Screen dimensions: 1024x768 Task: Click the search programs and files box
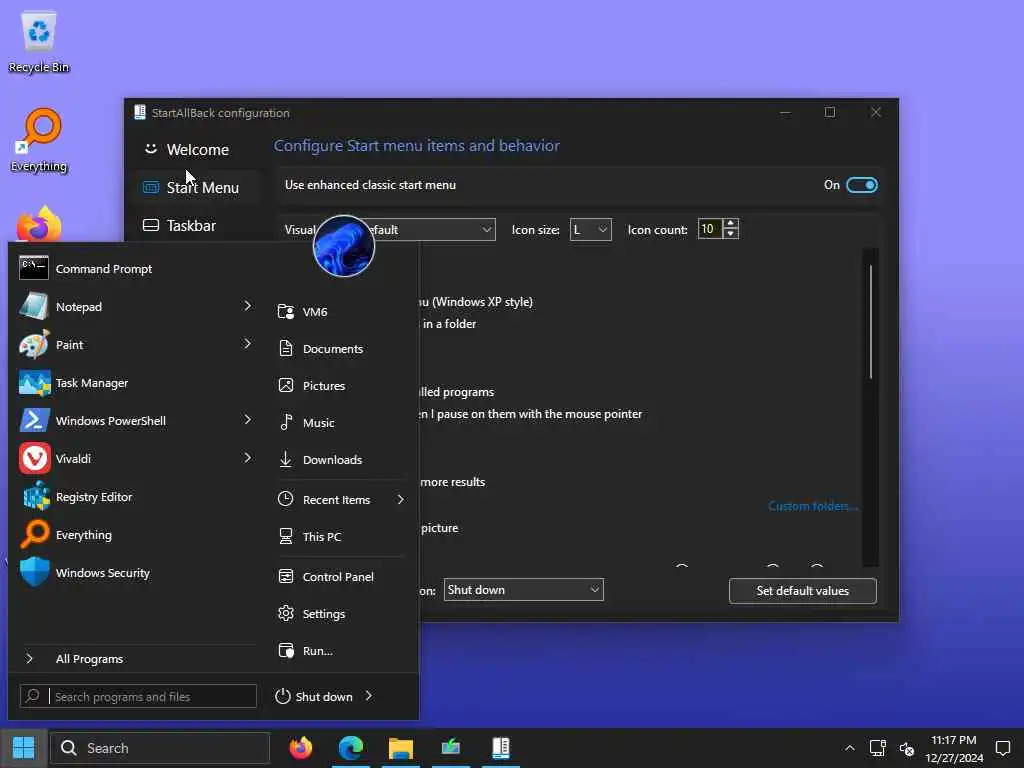[138, 696]
